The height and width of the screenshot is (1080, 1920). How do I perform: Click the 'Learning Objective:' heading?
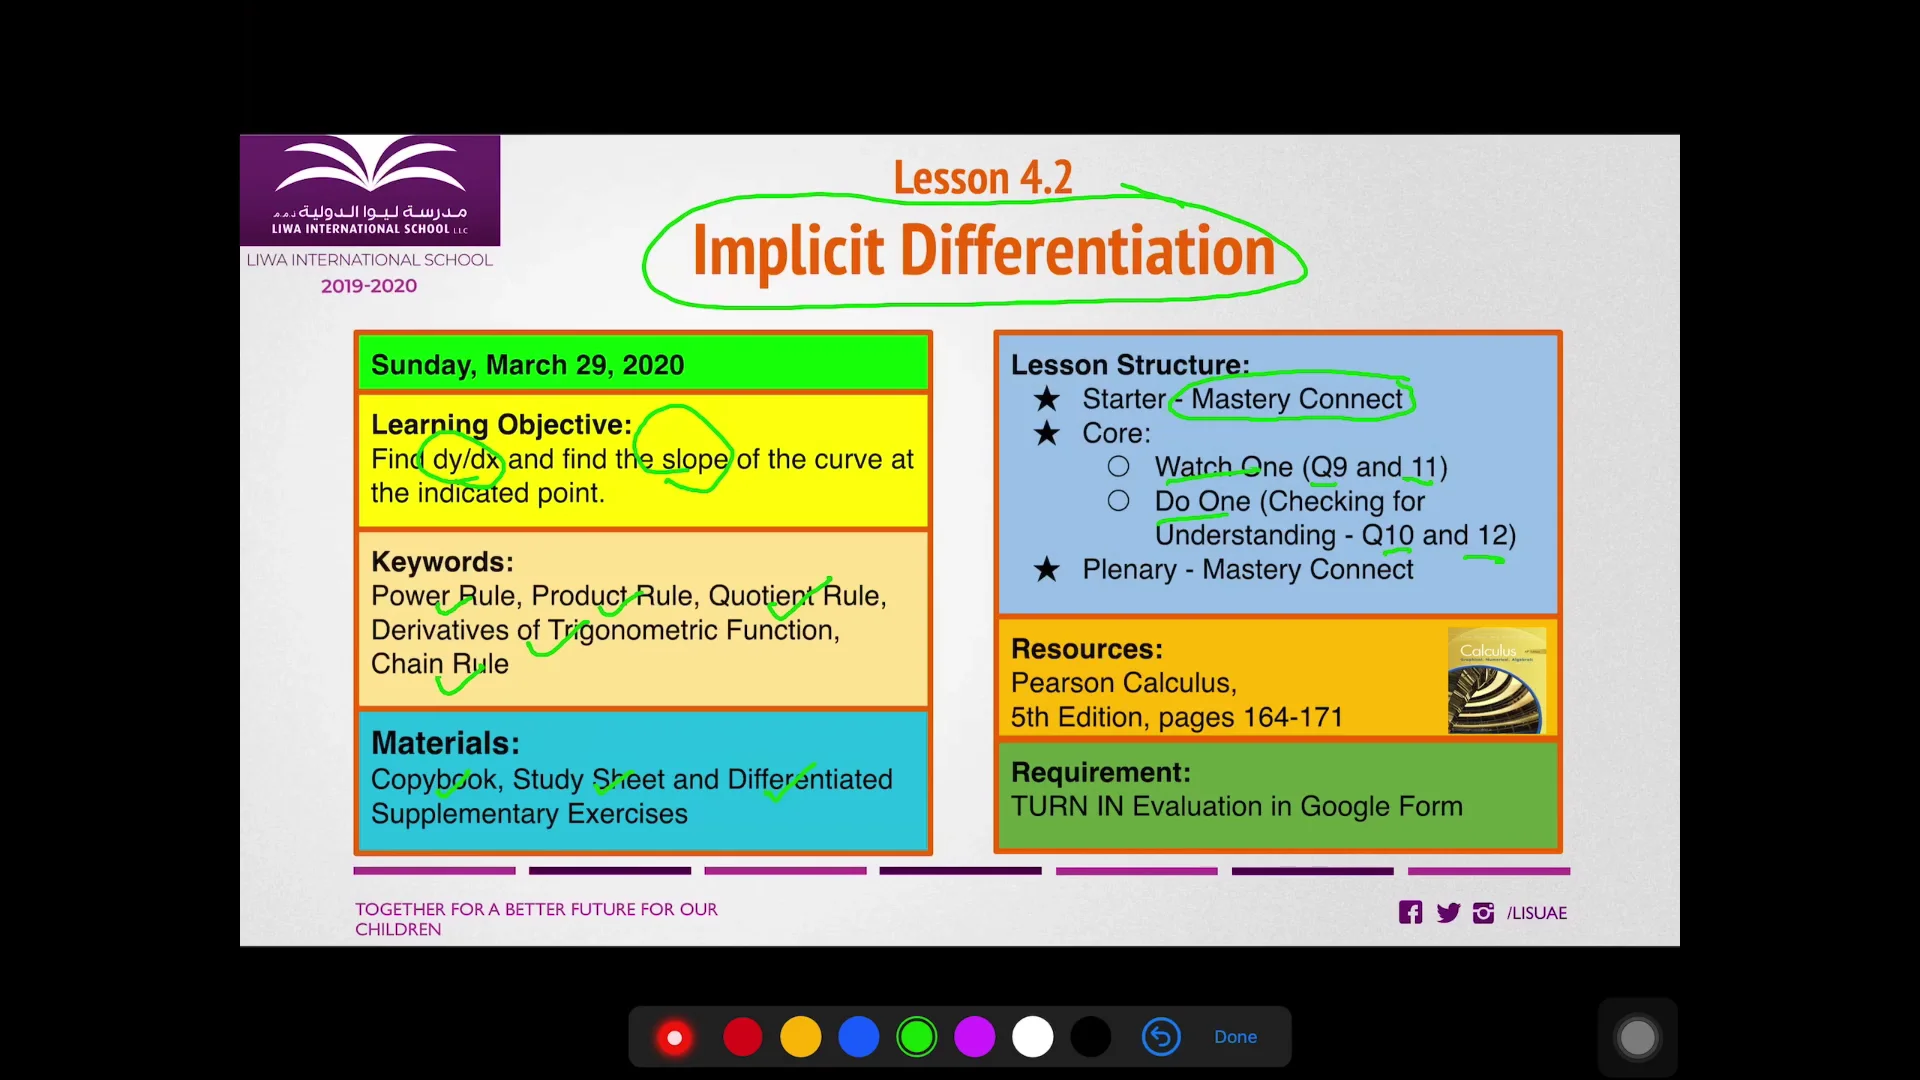(x=501, y=424)
